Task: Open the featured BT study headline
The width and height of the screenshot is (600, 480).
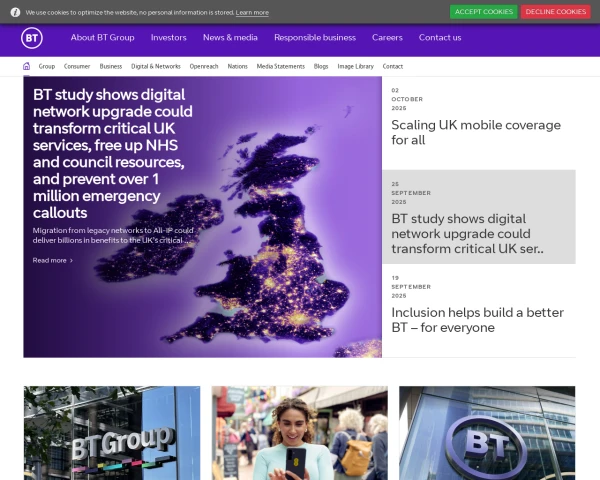Action: point(112,153)
